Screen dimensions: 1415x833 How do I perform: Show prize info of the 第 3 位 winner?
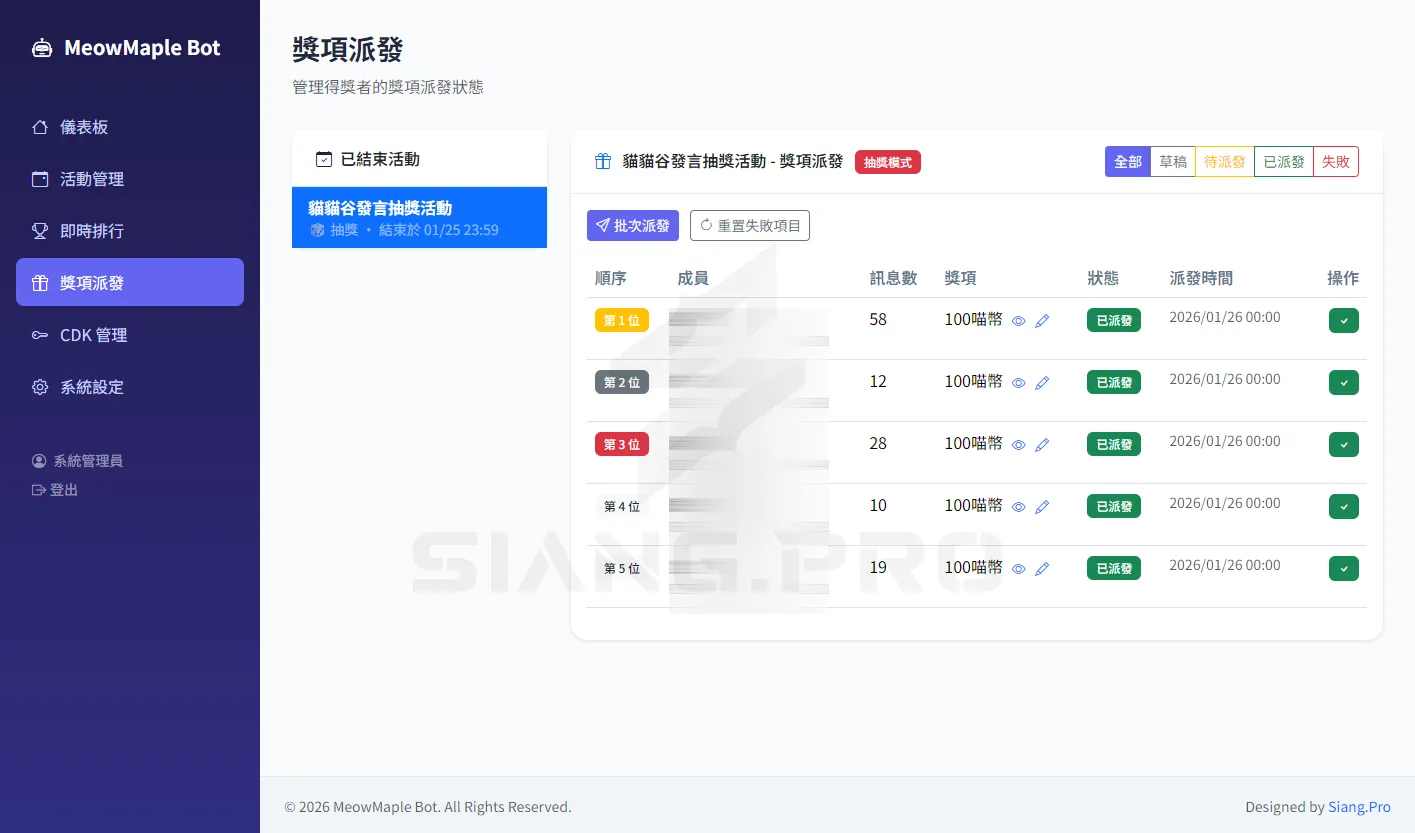click(1018, 444)
